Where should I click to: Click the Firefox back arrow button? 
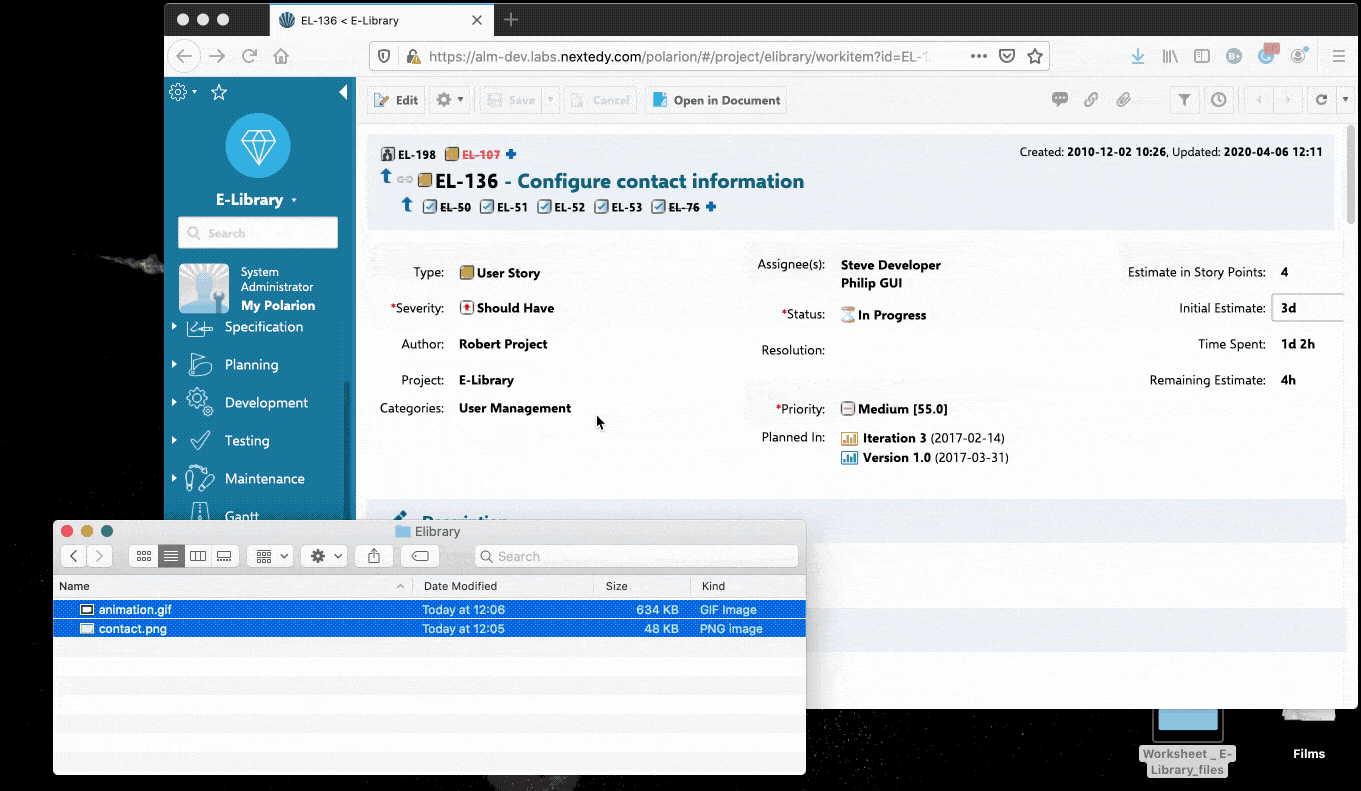(184, 57)
